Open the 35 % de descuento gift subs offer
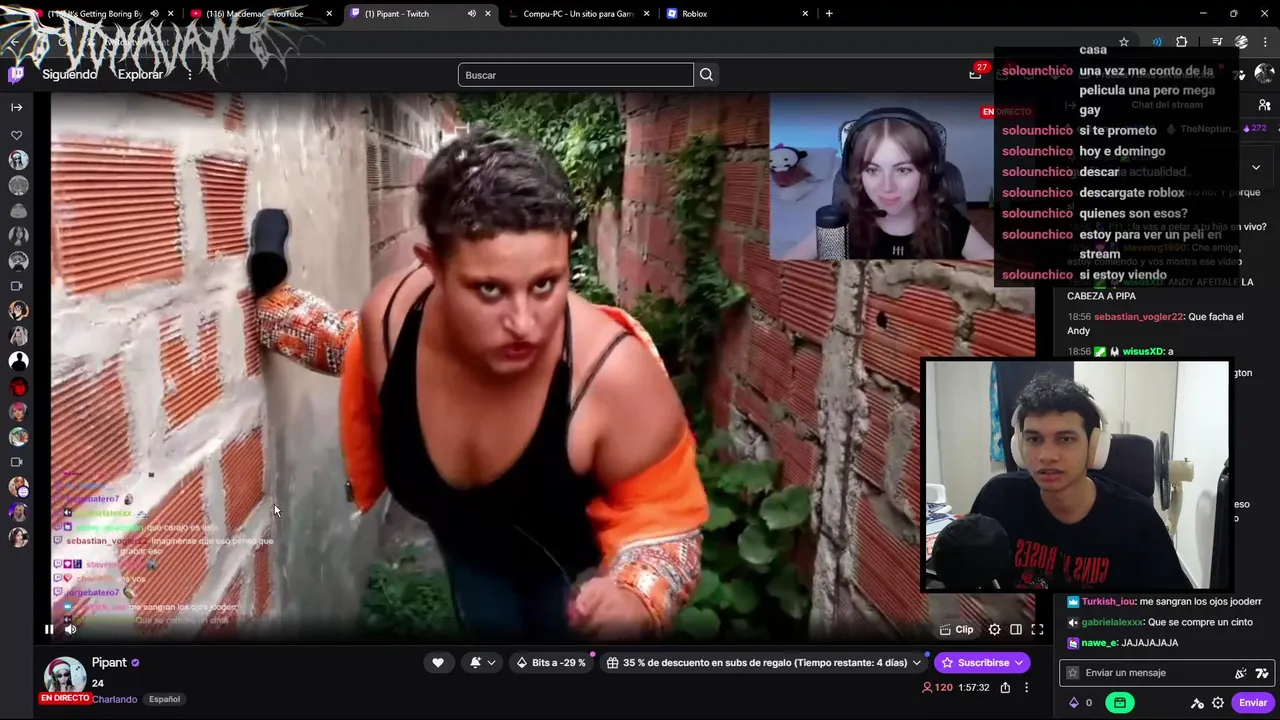The height and width of the screenshot is (720, 1280). point(756,662)
